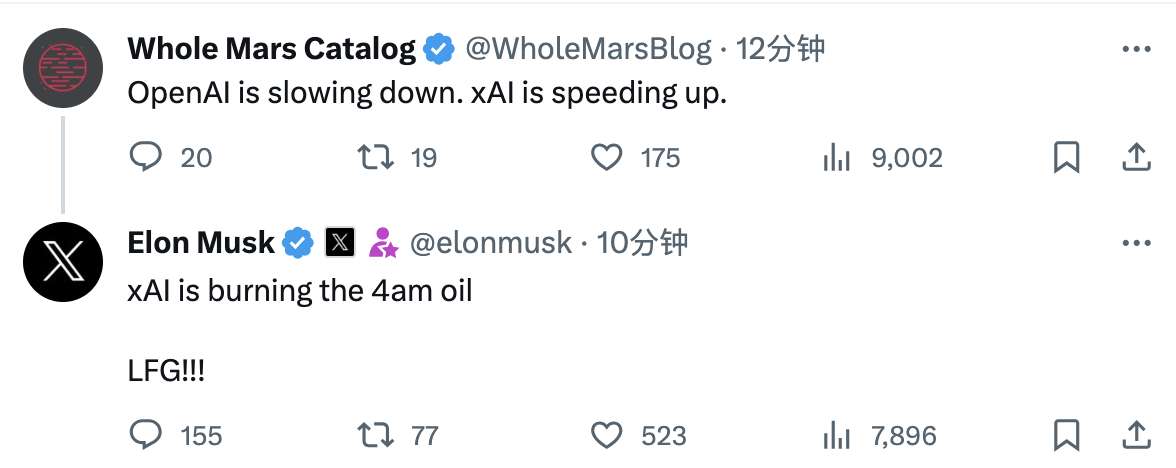Reply to Whole Mars Catalog's post
The image size is (1176, 468).
[146, 158]
